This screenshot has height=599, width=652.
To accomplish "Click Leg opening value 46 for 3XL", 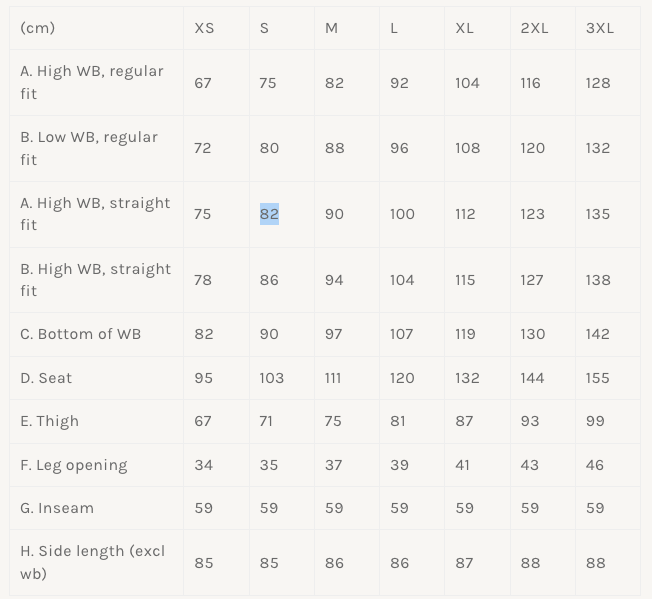I will tap(595, 465).
